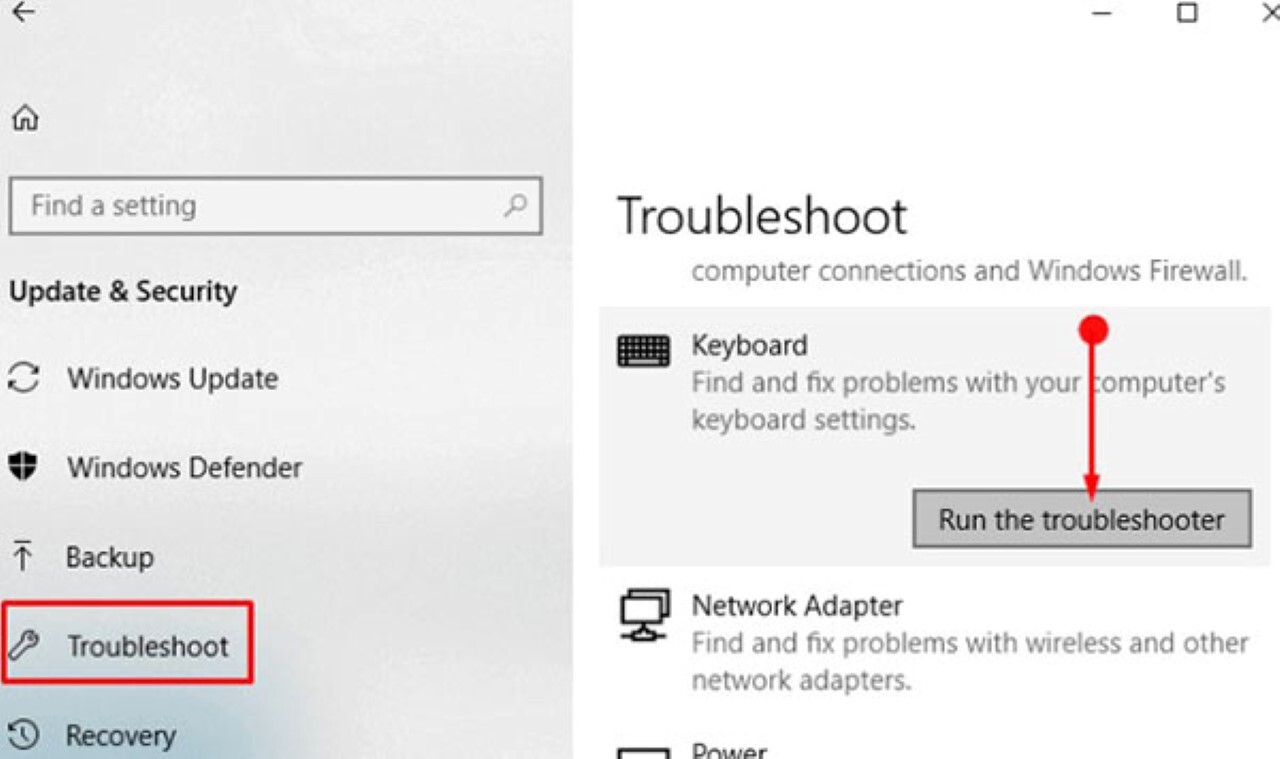Focus the Find a setting field
The width and height of the screenshot is (1280, 759).
276,206
